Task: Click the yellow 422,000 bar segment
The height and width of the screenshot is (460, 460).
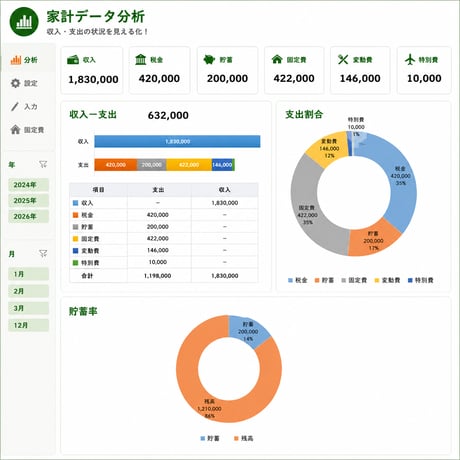Action: (189, 165)
